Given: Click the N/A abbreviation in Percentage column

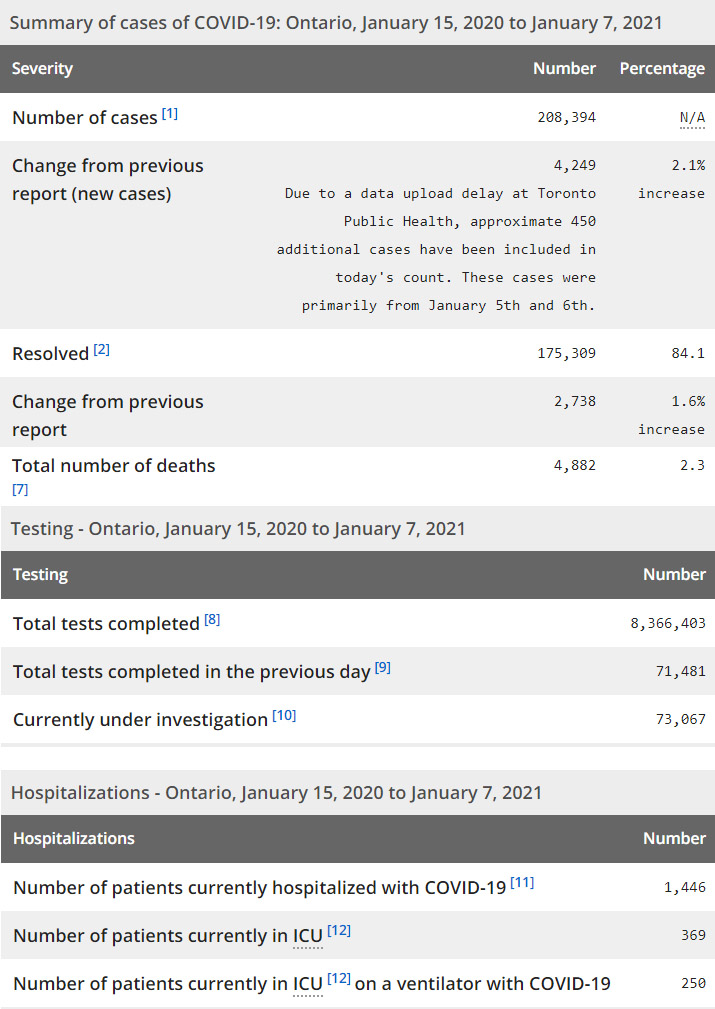Looking at the screenshot, I should point(692,118).
